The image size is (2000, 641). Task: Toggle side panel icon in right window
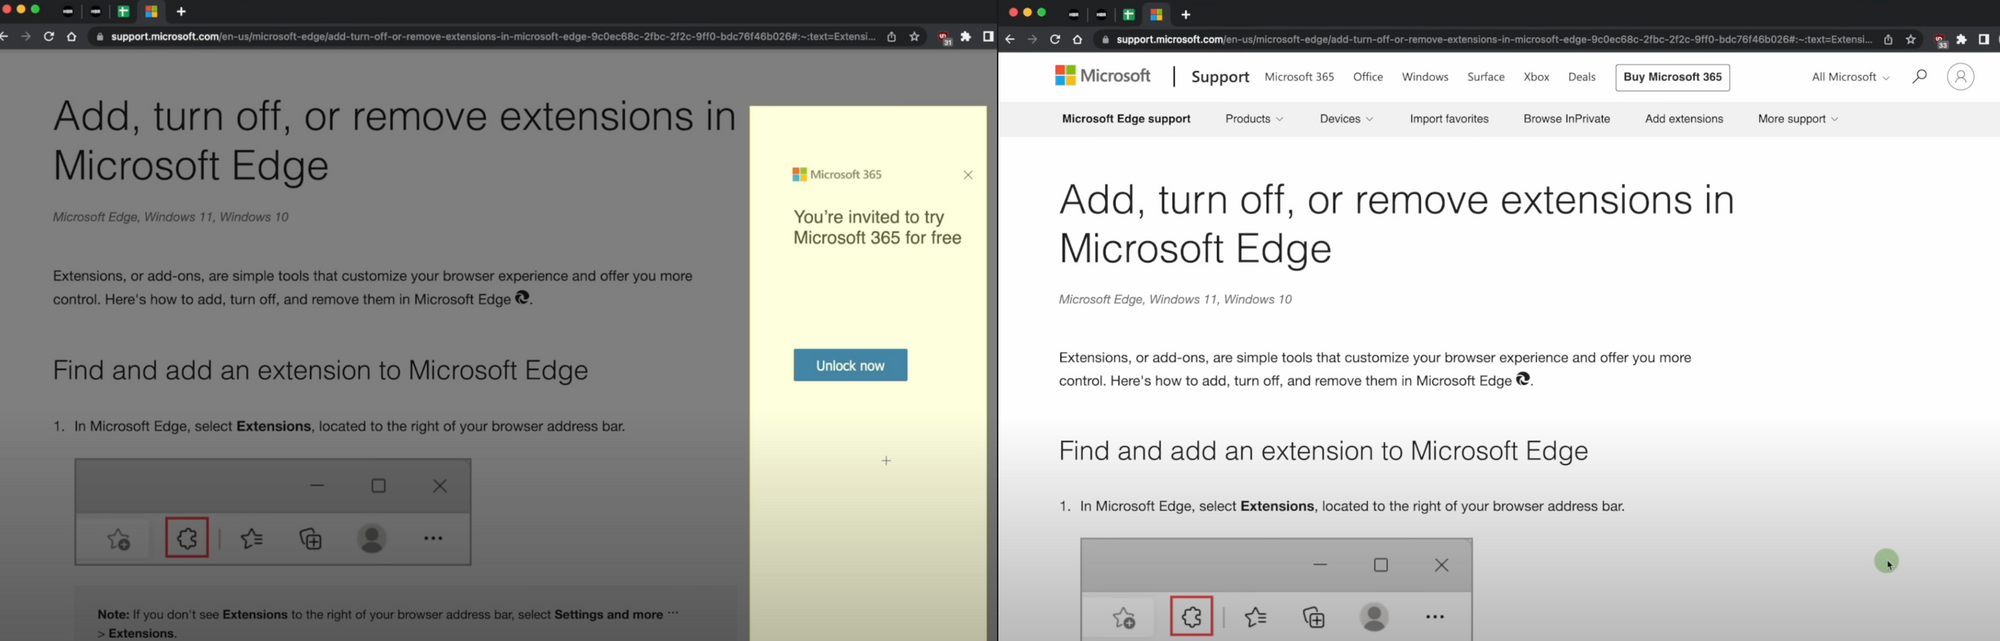click(1983, 39)
